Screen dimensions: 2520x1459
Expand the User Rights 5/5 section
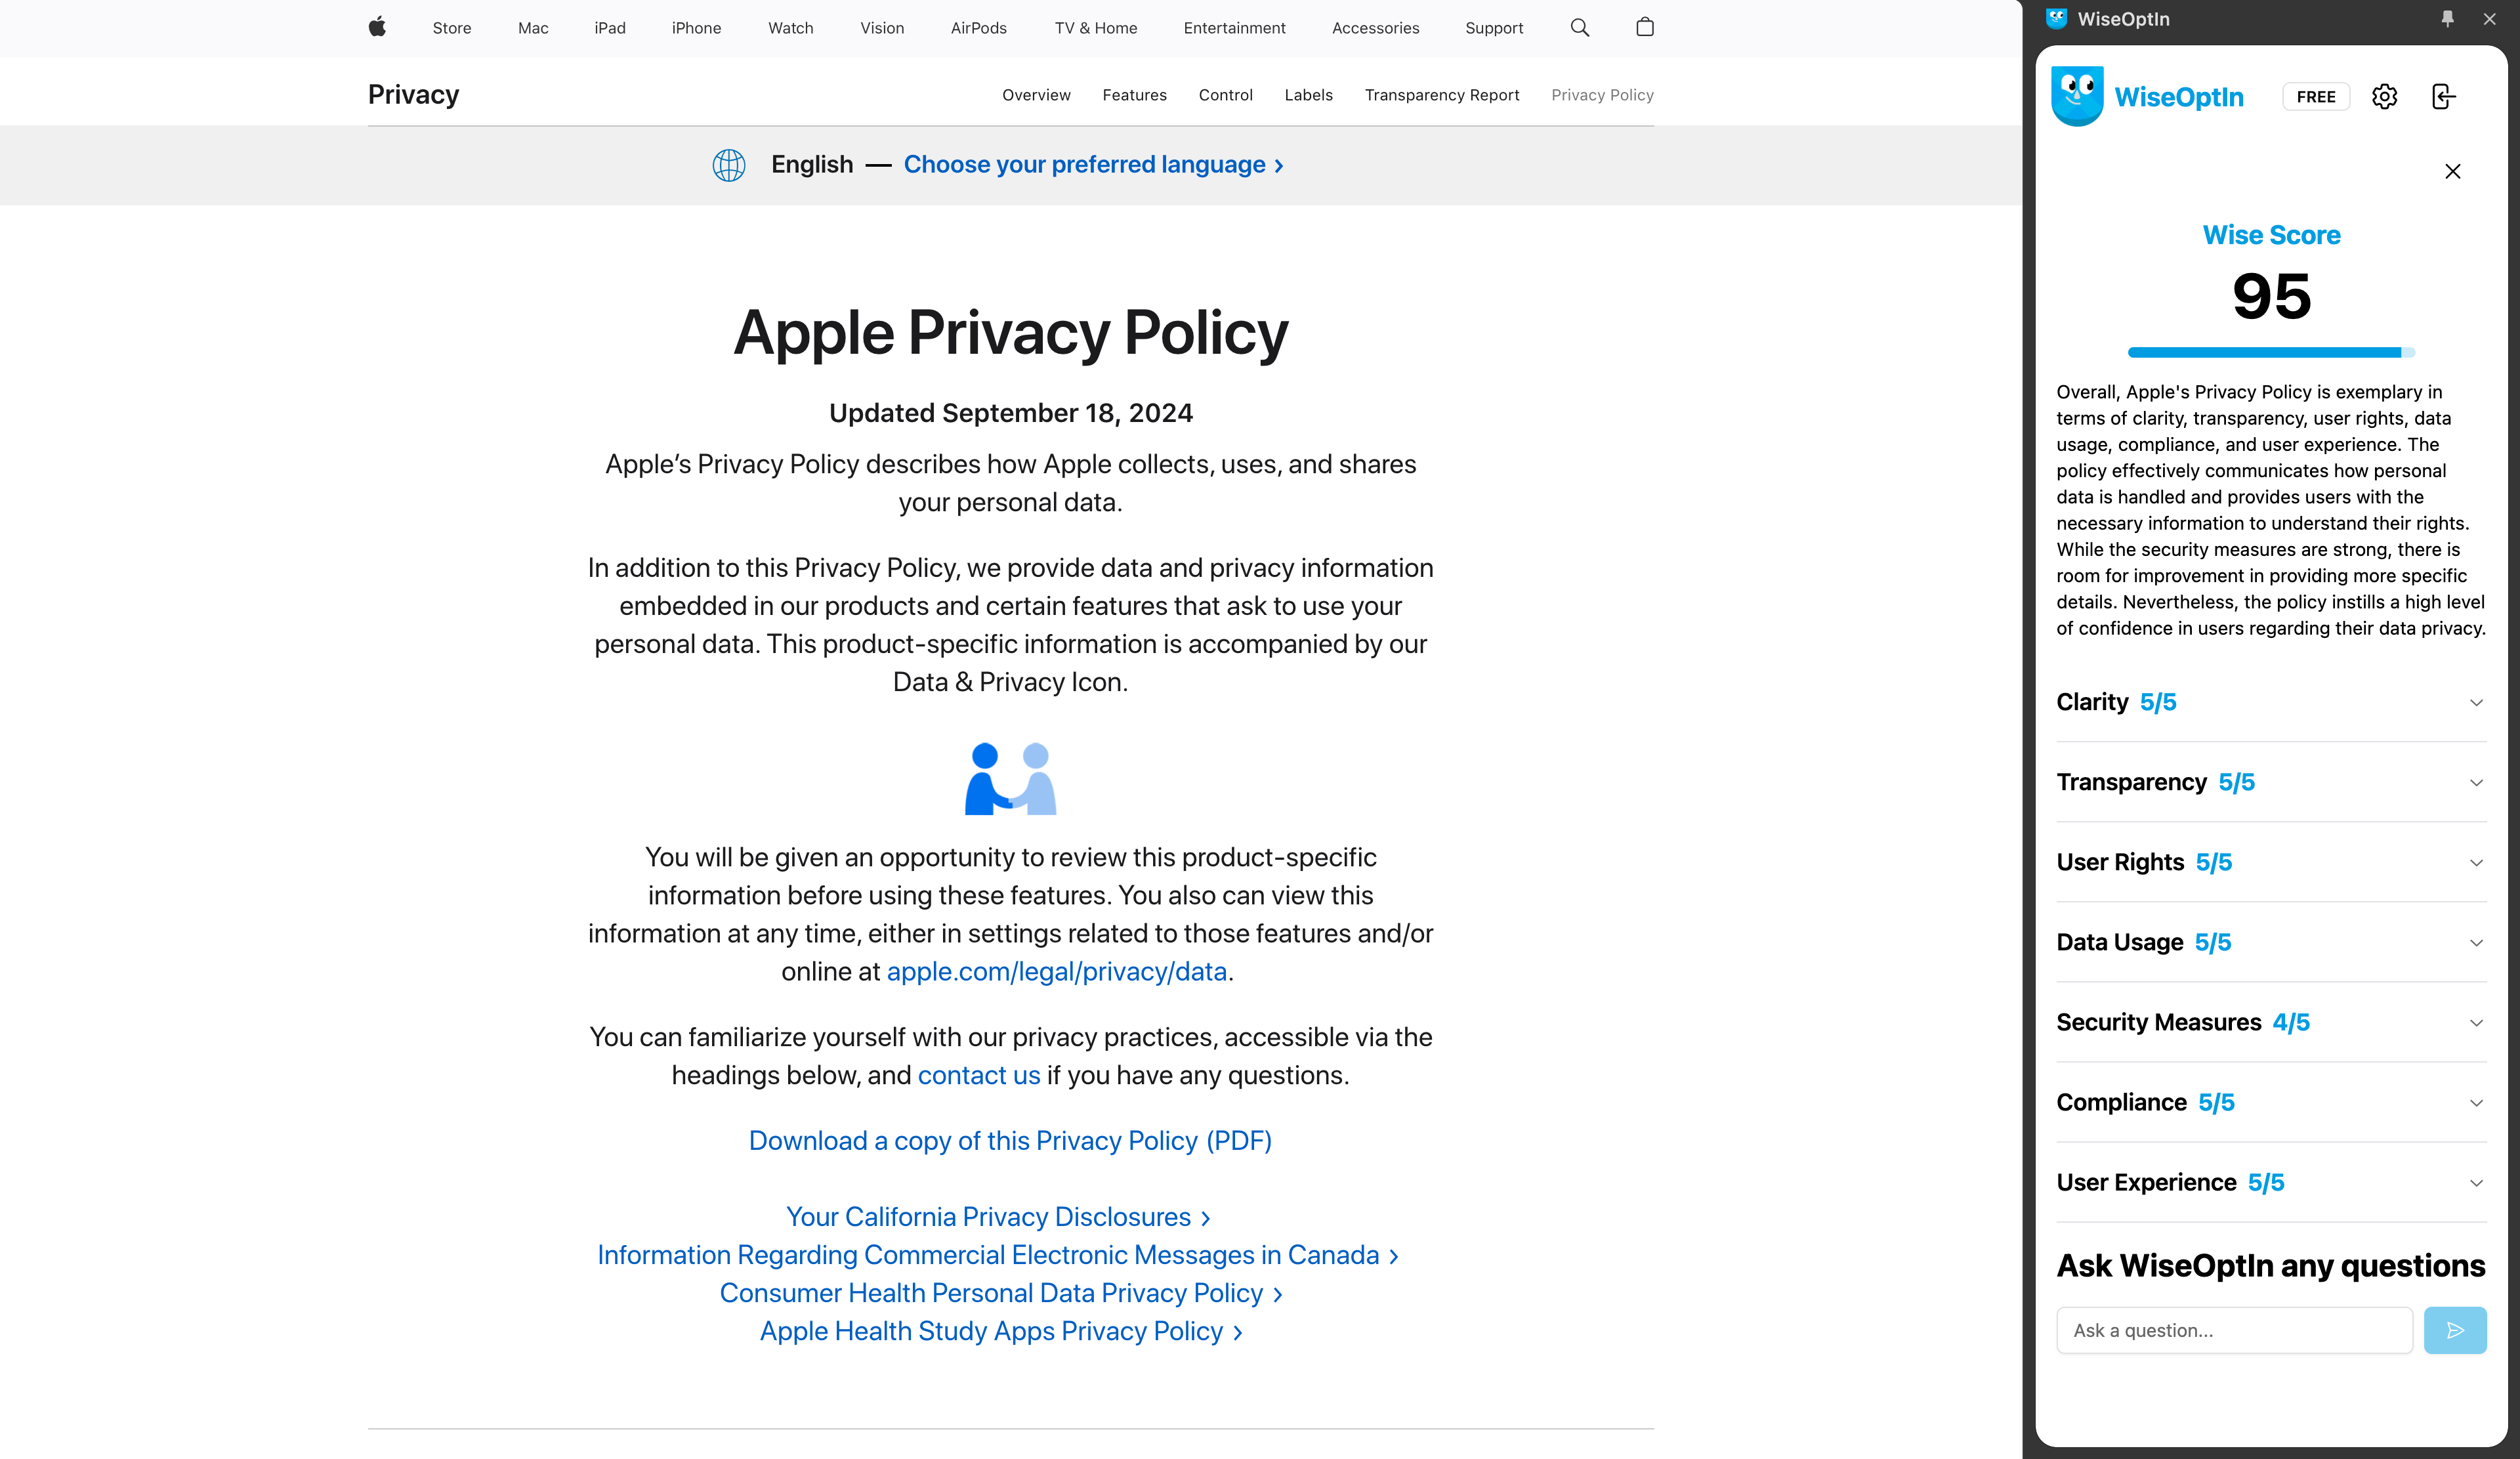2271,862
